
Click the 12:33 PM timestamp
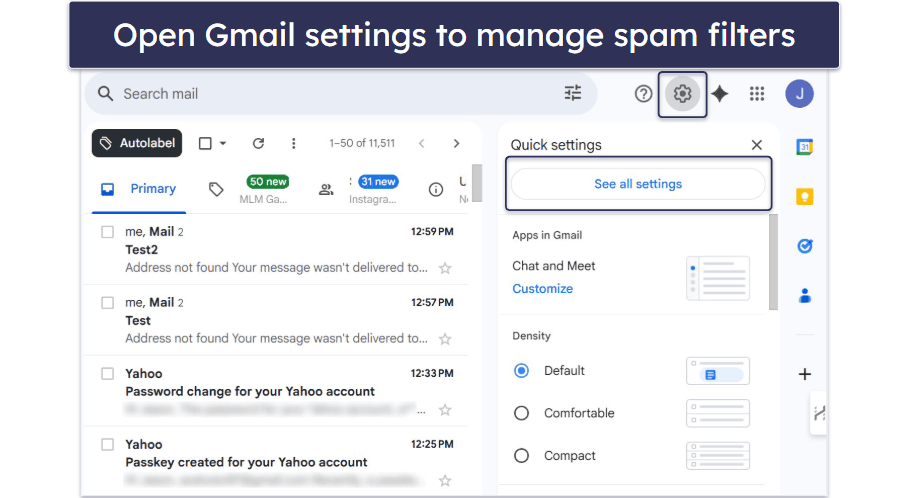pyautogui.click(x=432, y=374)
